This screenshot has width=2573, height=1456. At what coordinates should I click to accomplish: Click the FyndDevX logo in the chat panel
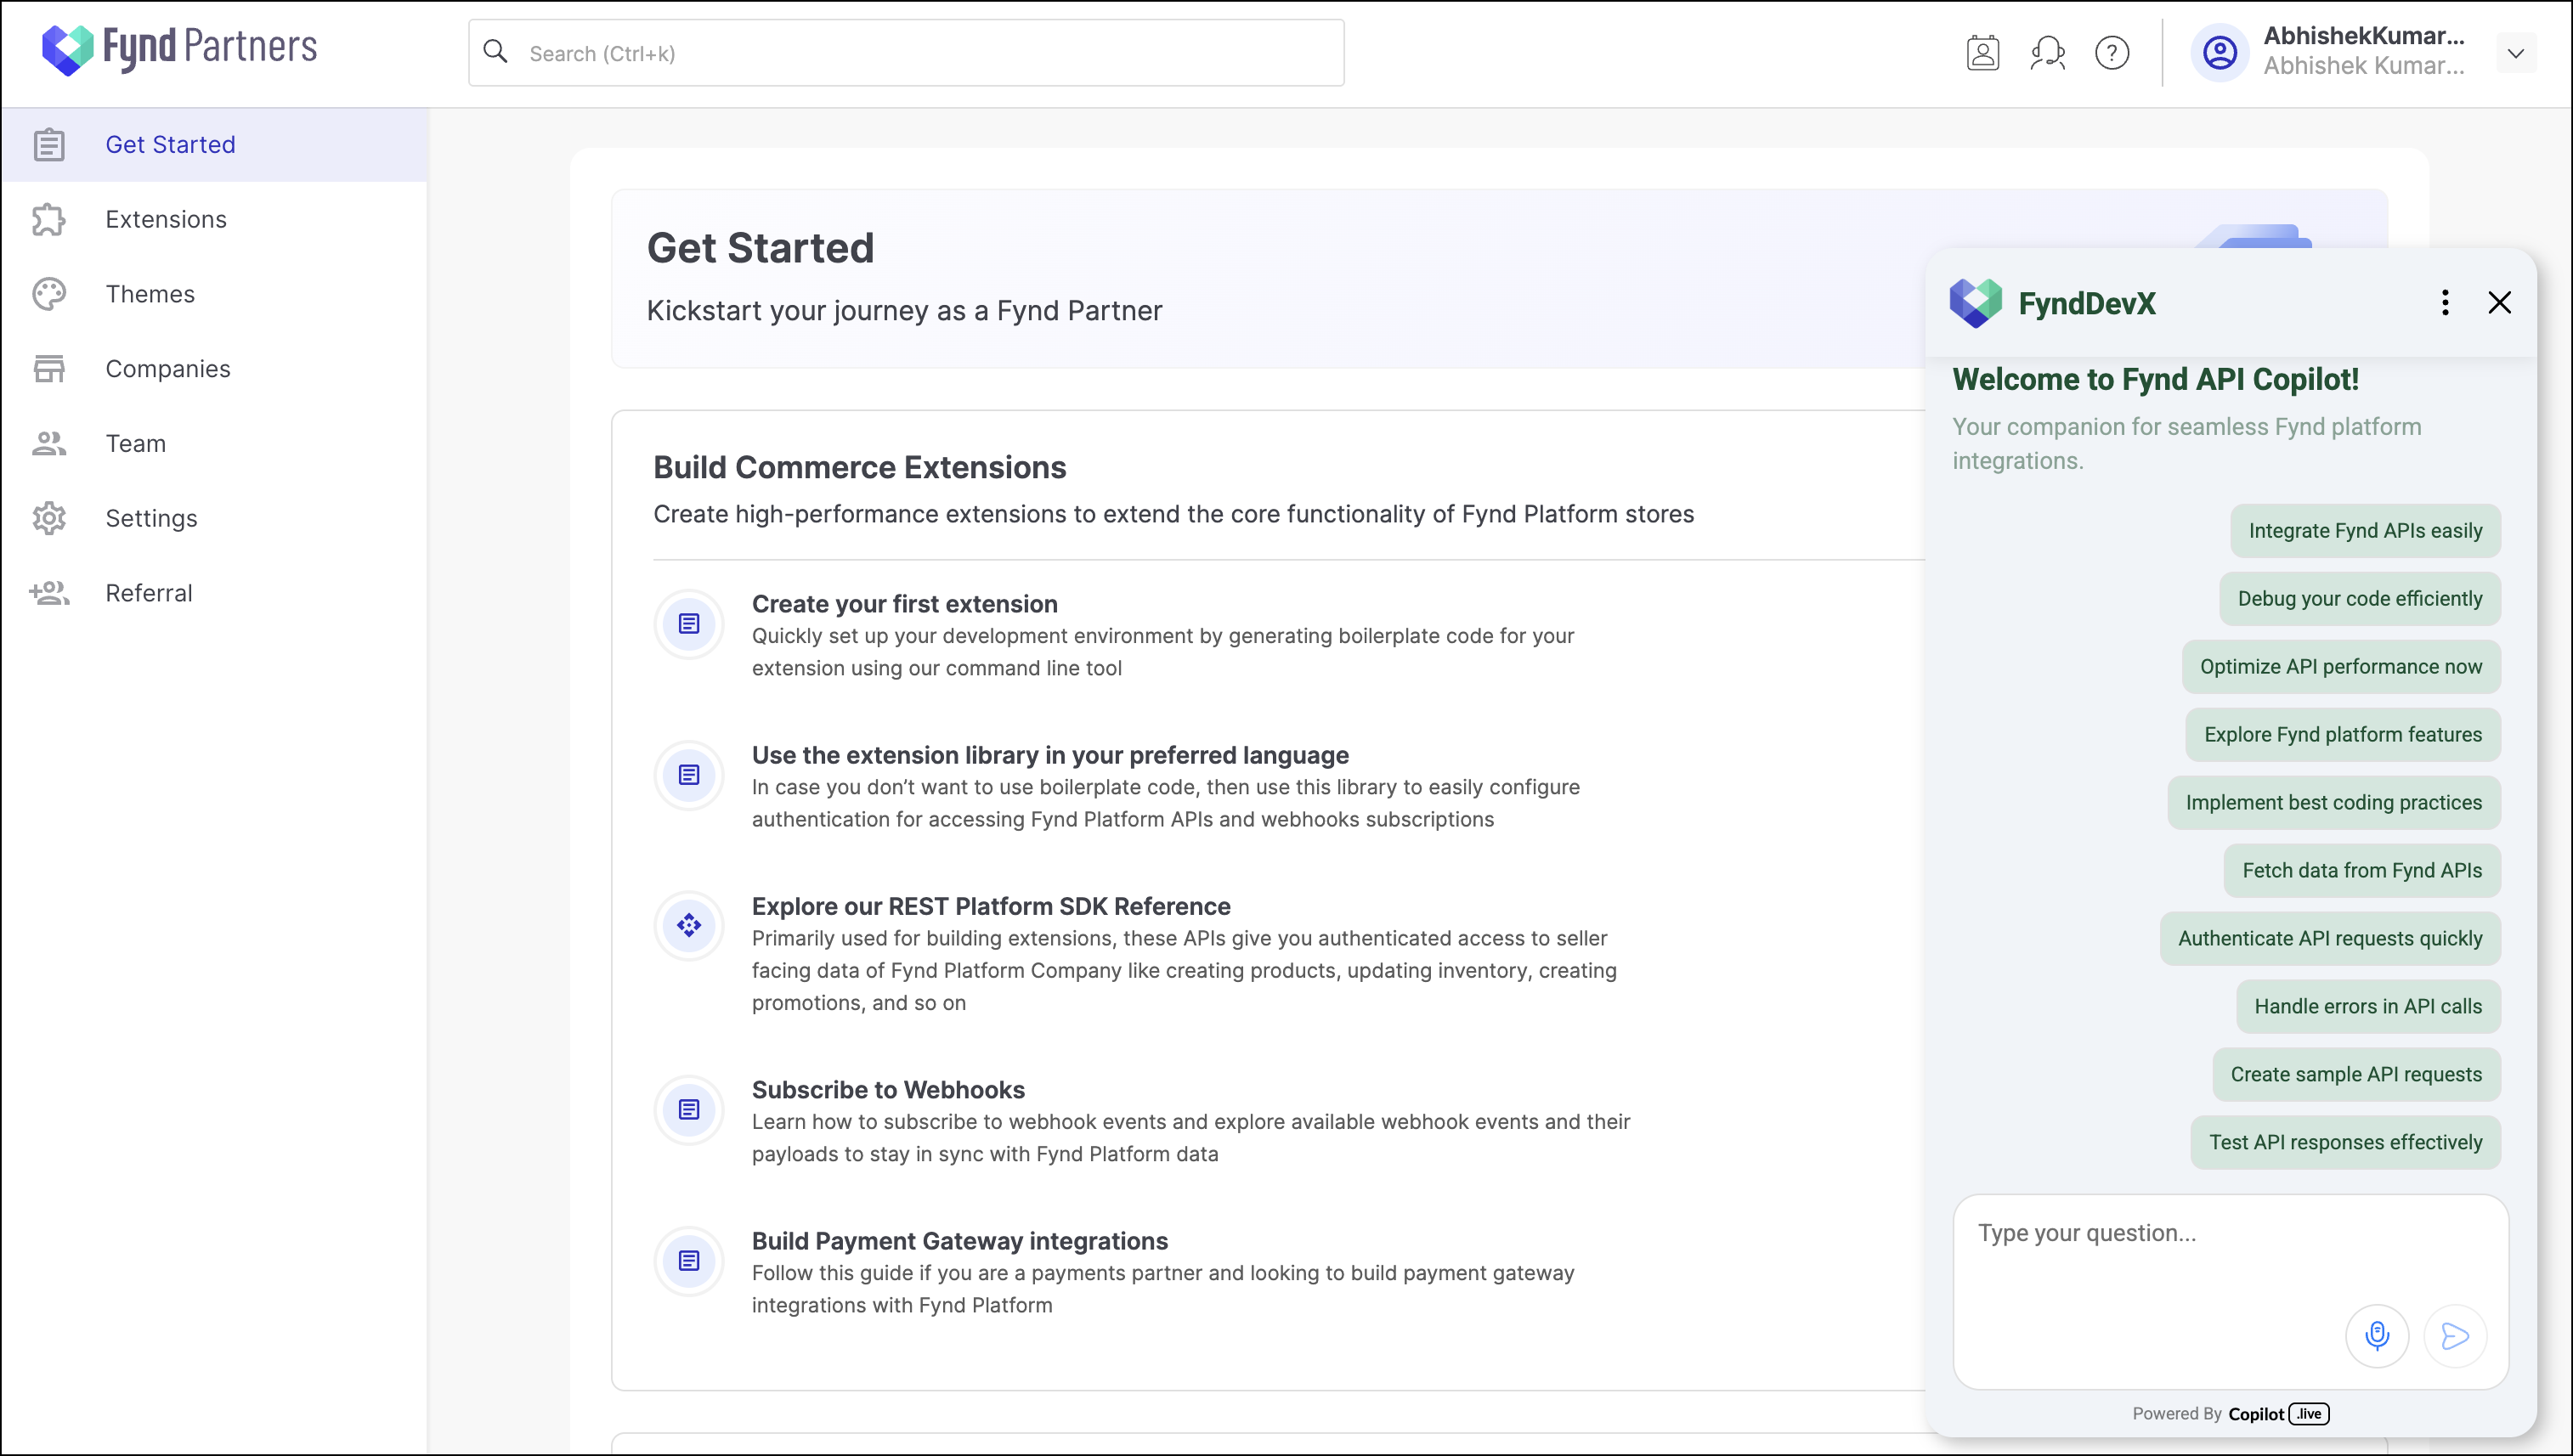click(x=1975, y=303)
